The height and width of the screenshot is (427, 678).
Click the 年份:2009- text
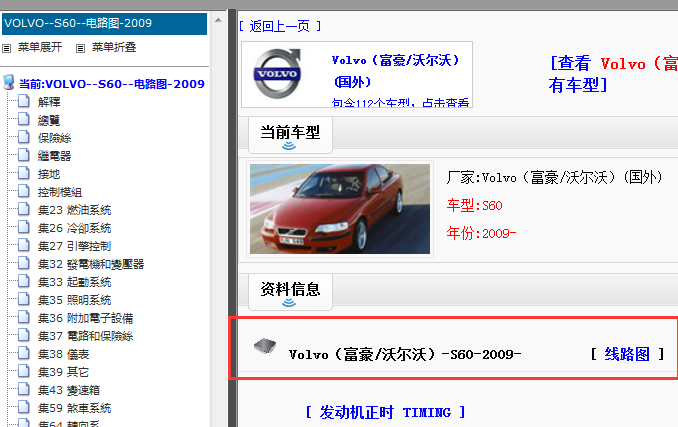point(481,233)
